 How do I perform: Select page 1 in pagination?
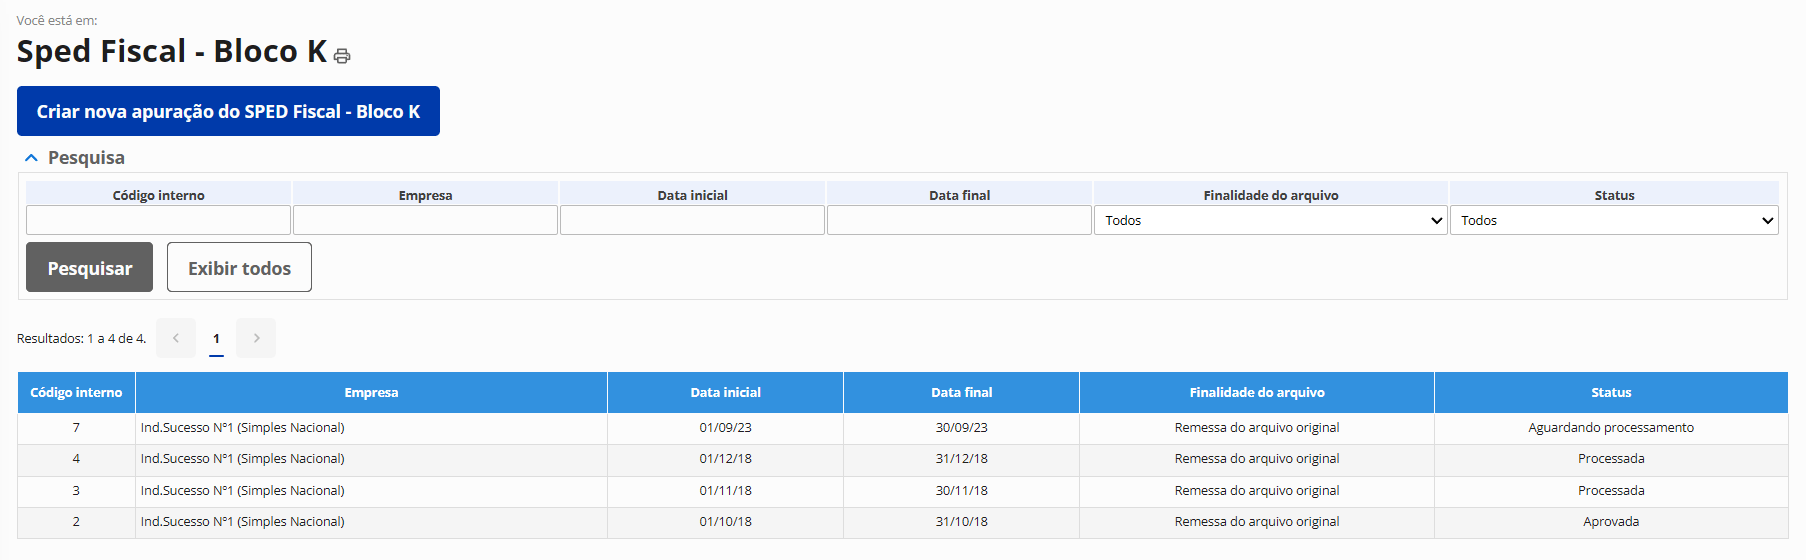(x=216, y=338)
